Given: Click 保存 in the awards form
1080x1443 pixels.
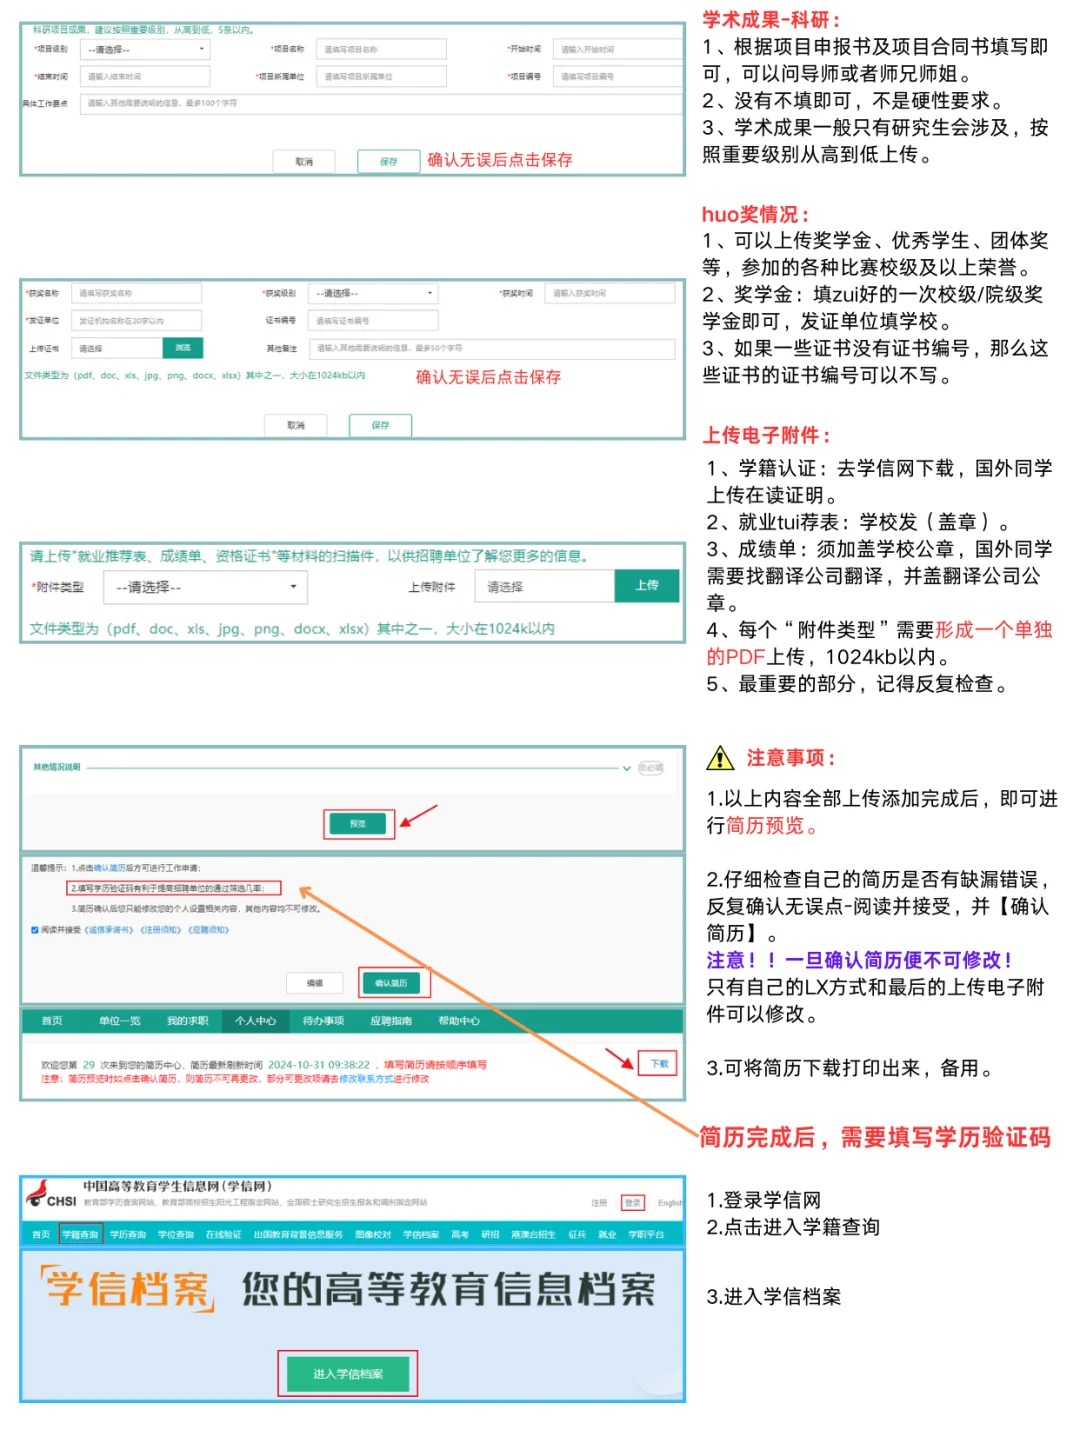Looking at the screenshot, I should coord(380,425).
